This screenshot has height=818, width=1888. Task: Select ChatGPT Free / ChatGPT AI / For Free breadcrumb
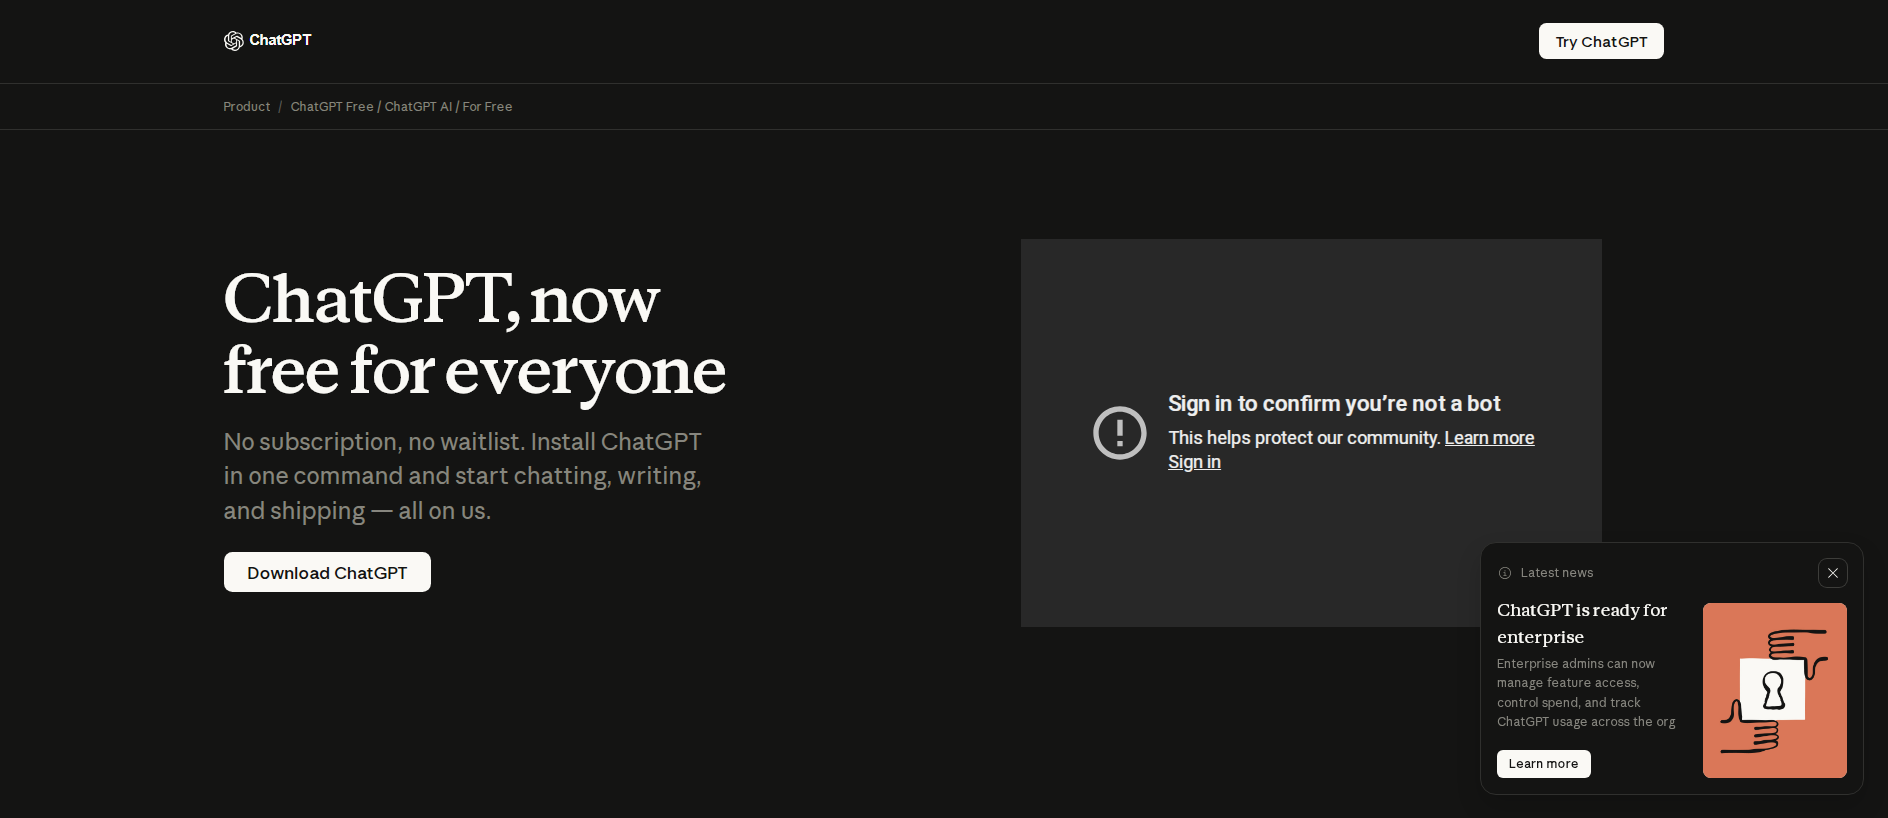[401, 106]
